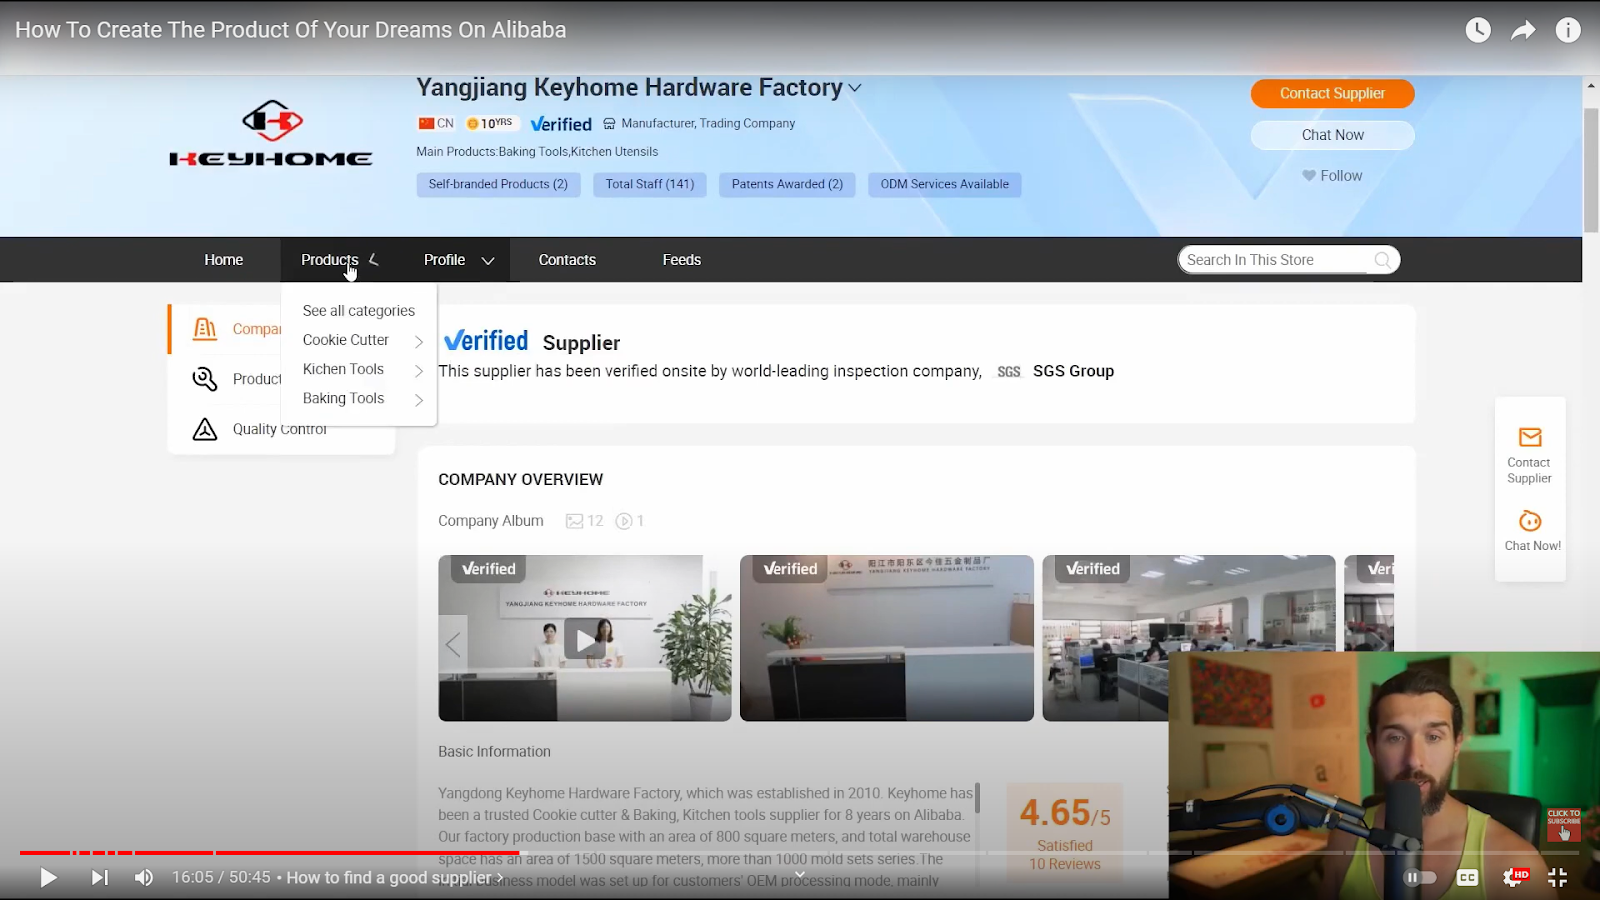Skip to the next video
The width and height of the screenshot is (1600, 900).
click(100, 877)
